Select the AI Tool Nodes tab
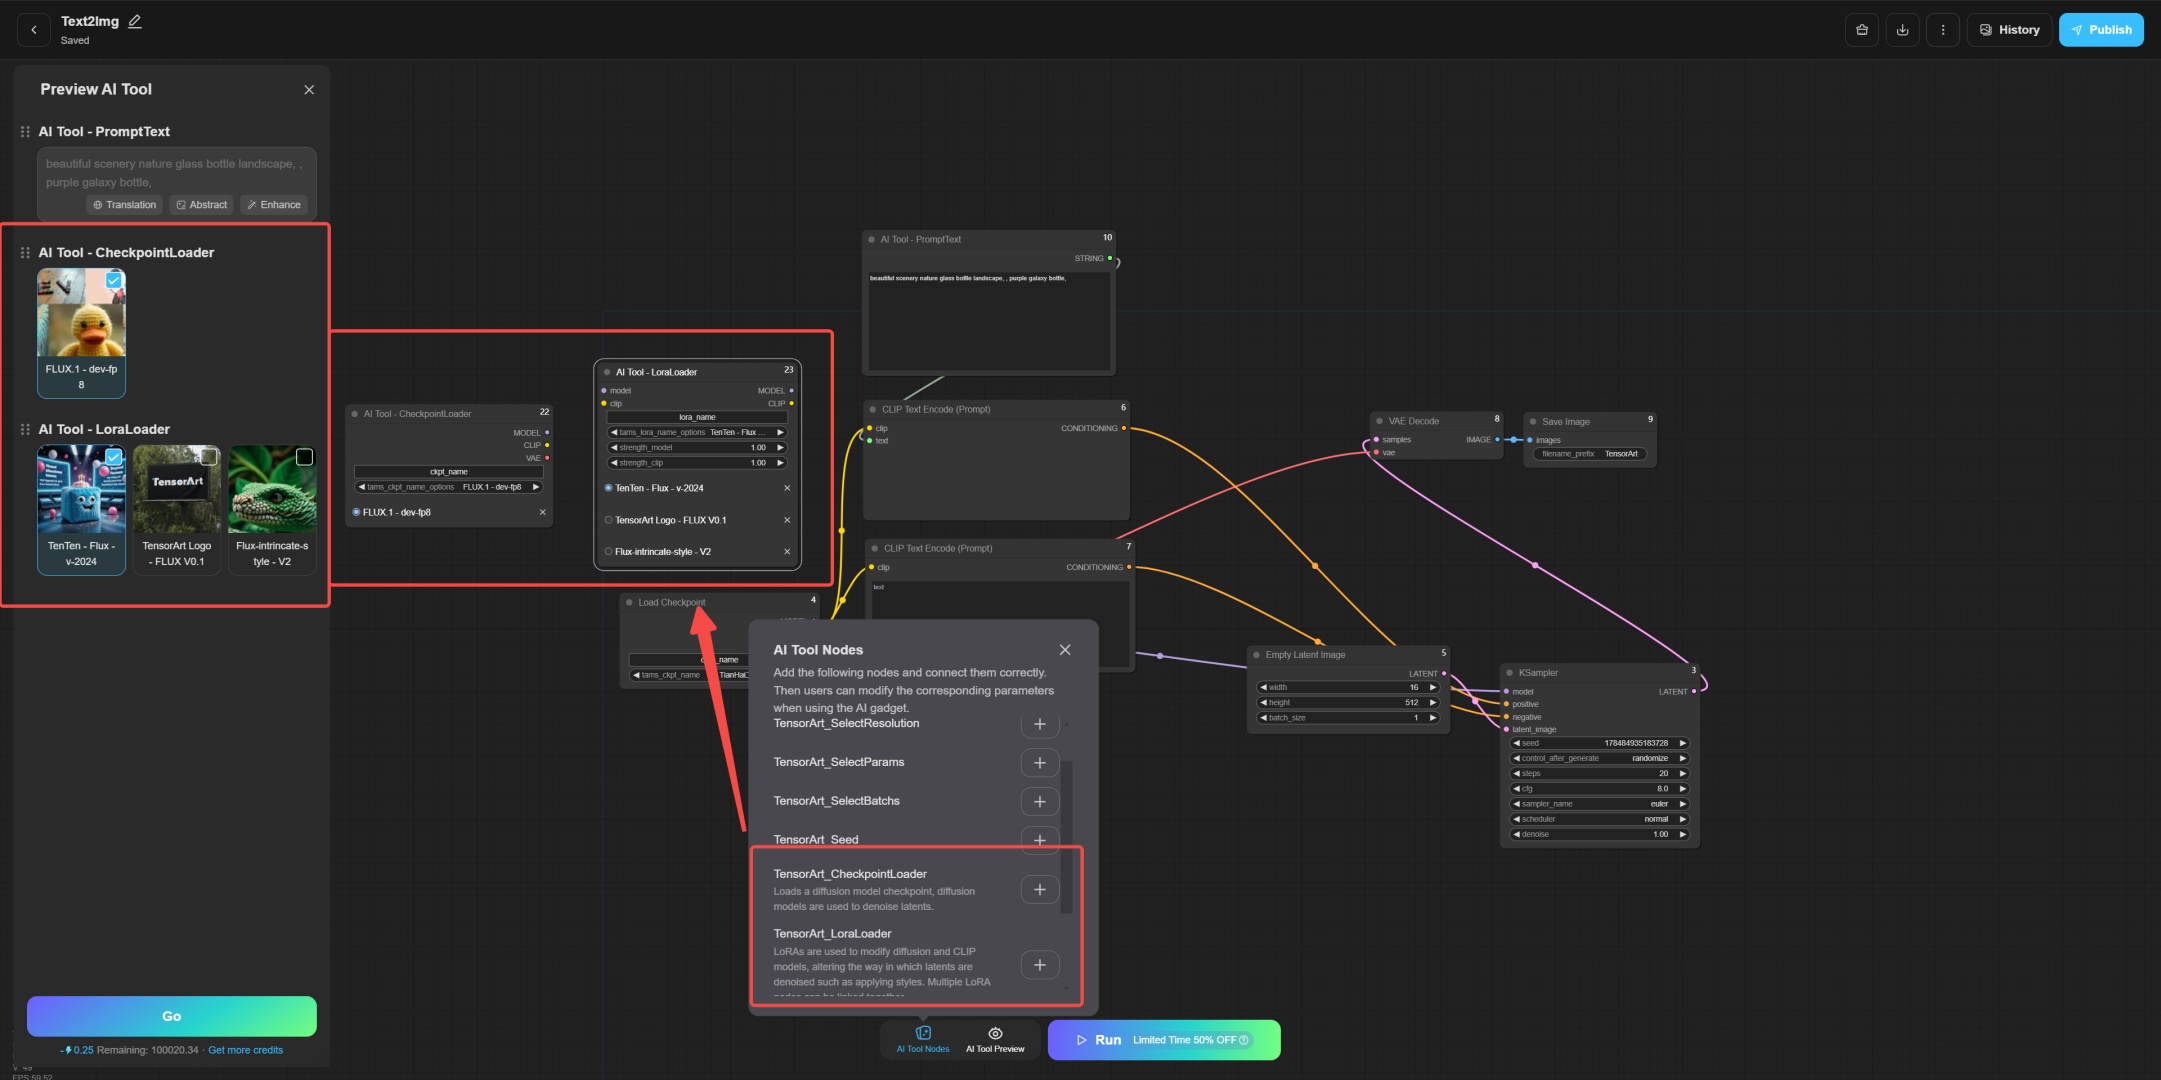 (923, 1040)
